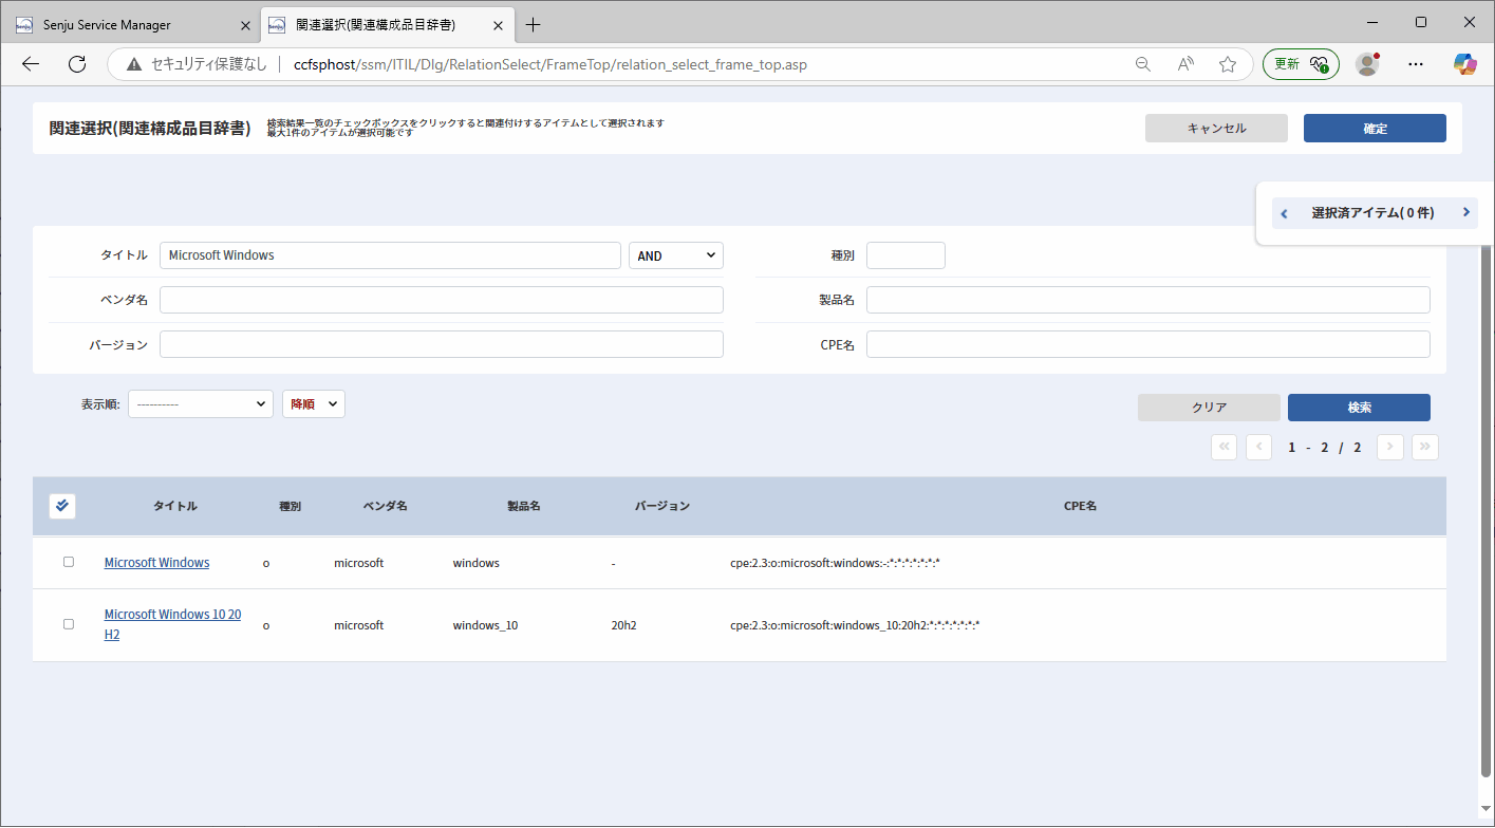The height and width of the screenshot is (828, 1495).
Task: Click the タイトル input field
Action: [390, 256]
